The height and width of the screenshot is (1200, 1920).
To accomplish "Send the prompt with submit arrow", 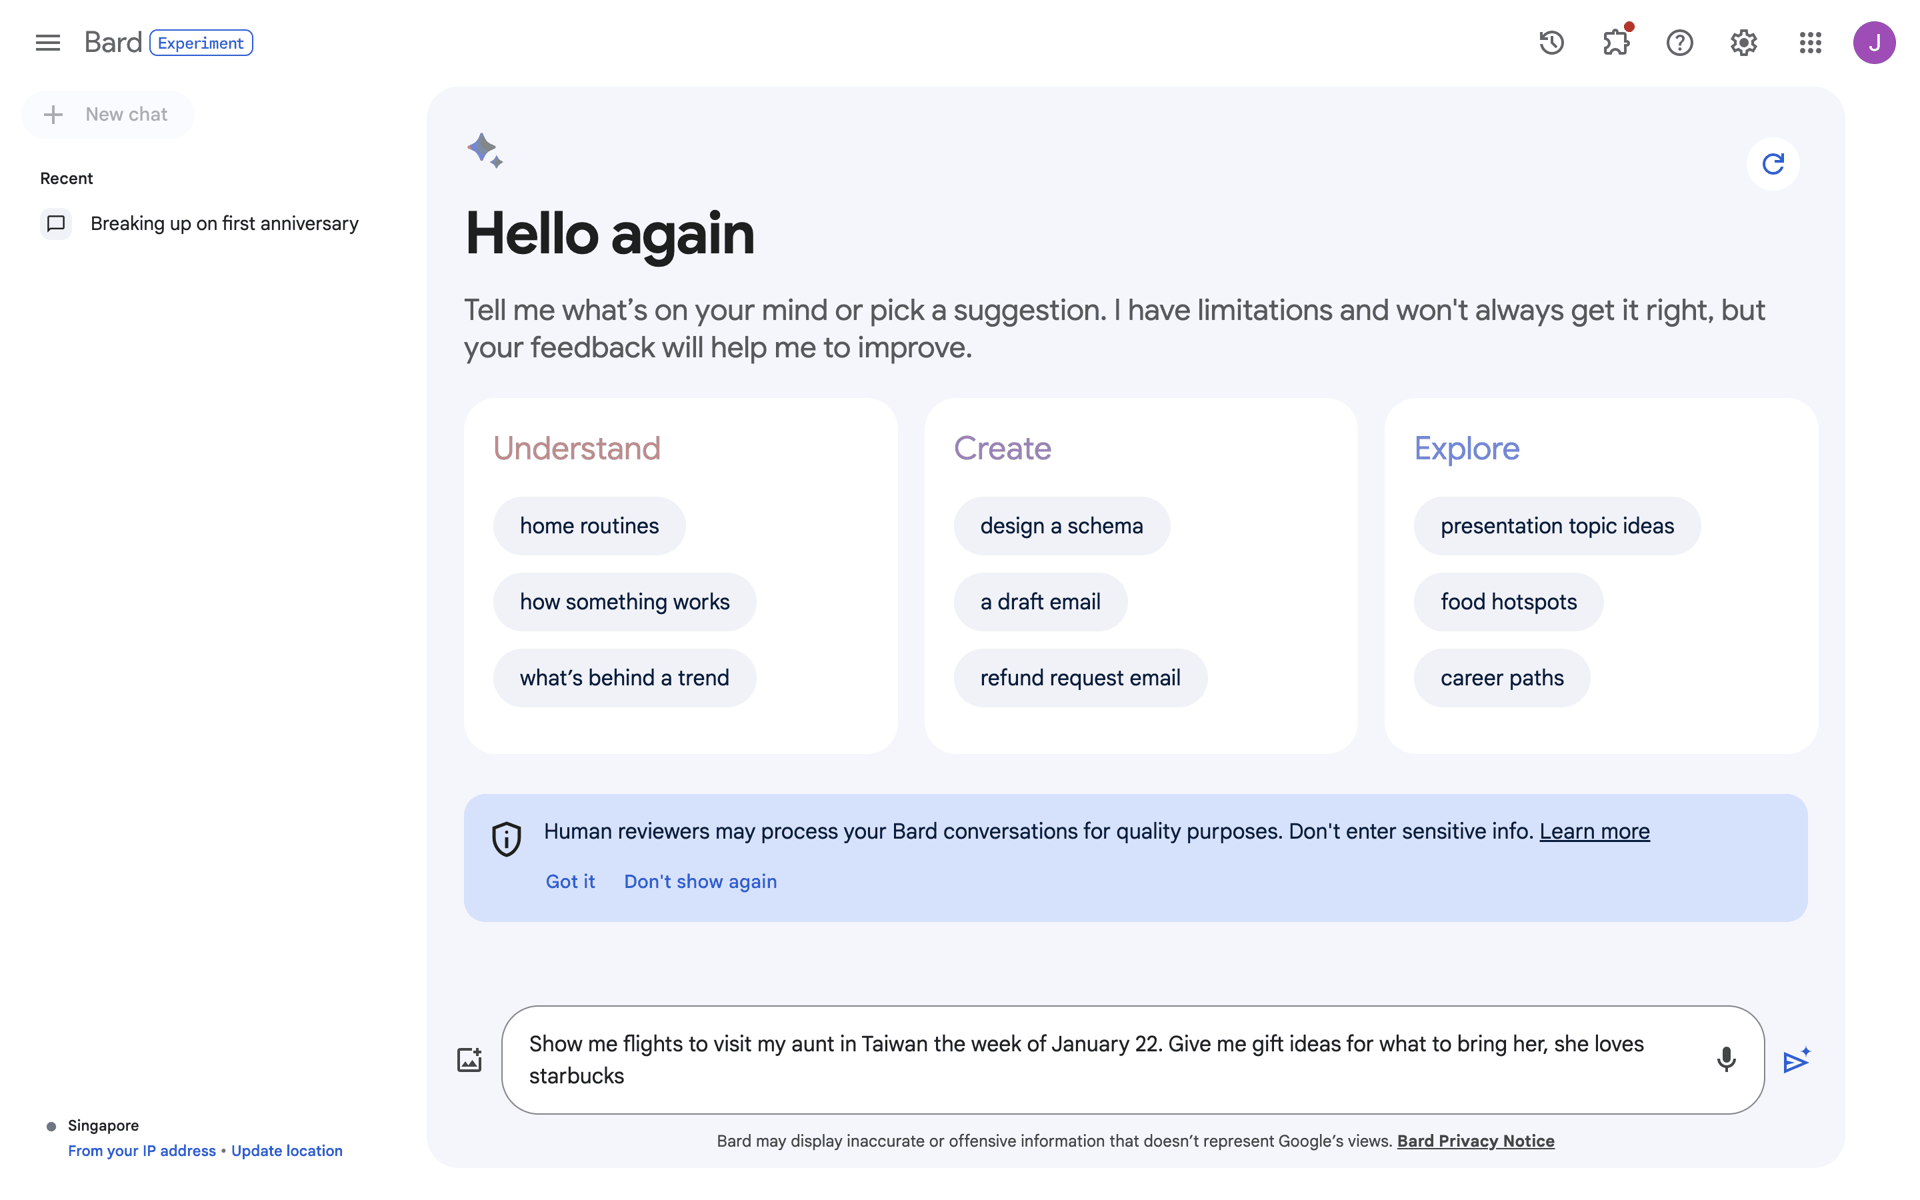I will click(x=1797, y=1060).
